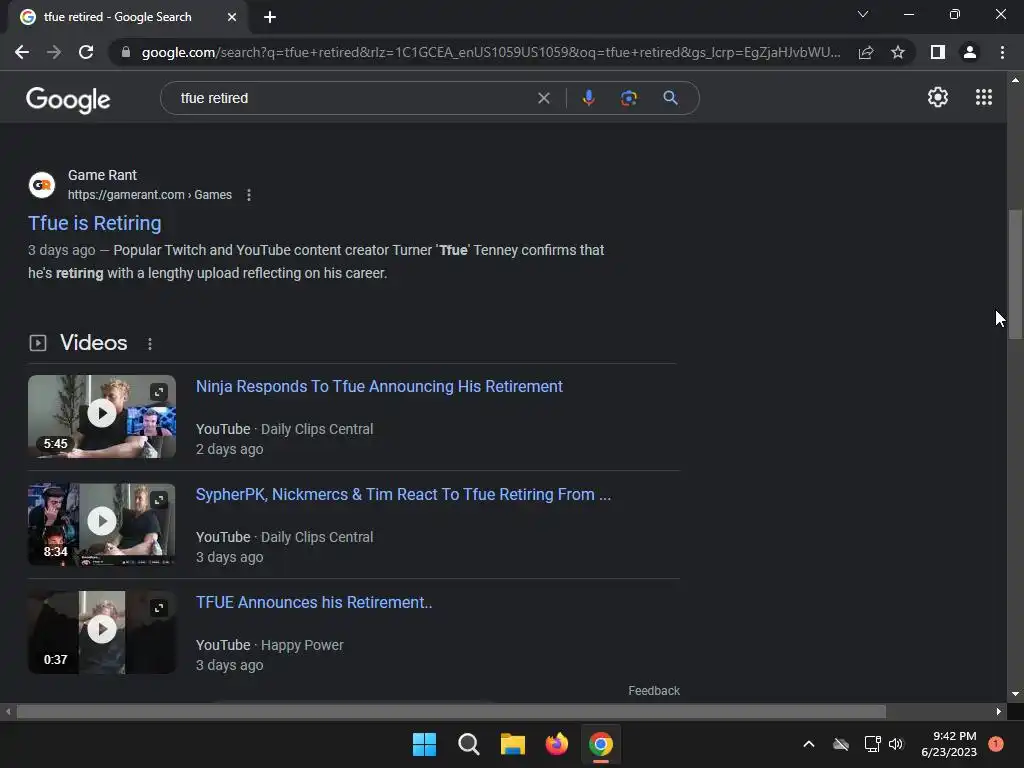
Task: Reload the Google search page
Action: click(86, 52)
